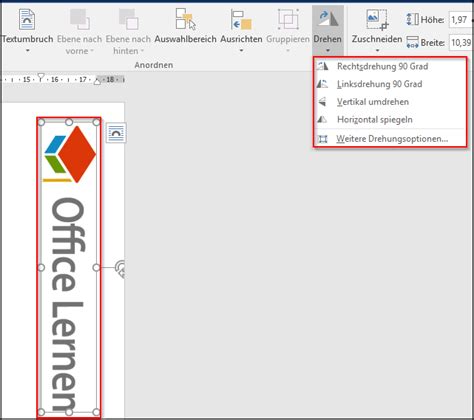Open Weitere Drehungsoptionen...

(x=390, y=139)
